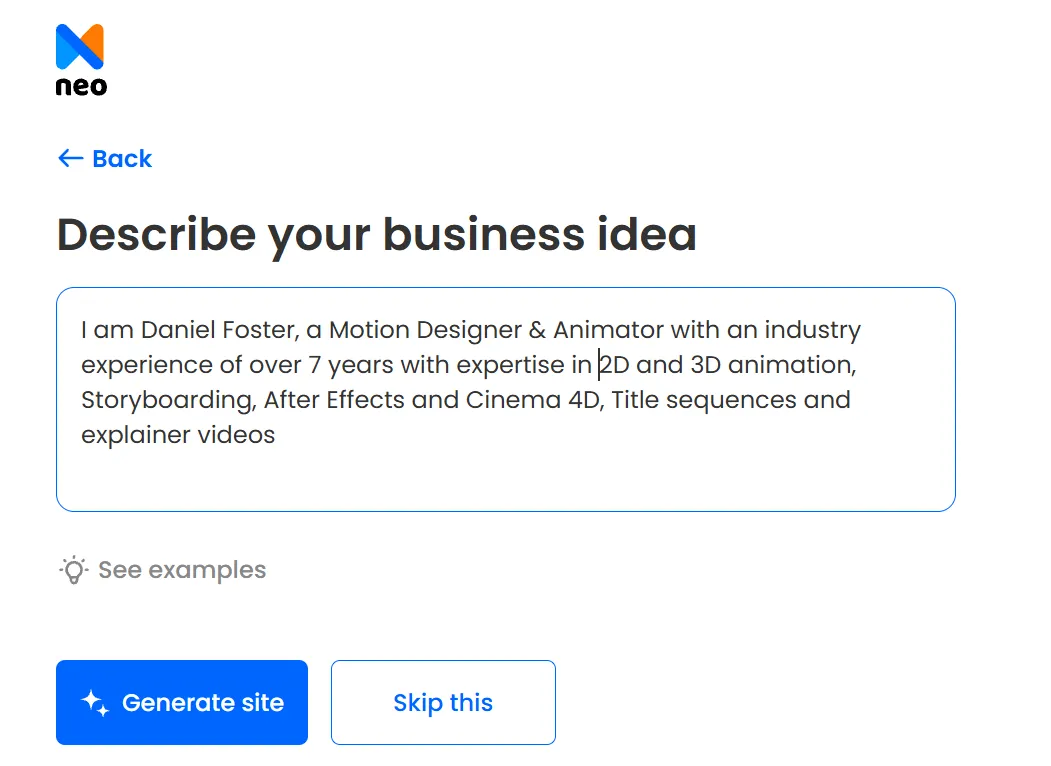Click 'Title sequences' in the text box
The image size is (1051, 766).
[x=704, y=400]
